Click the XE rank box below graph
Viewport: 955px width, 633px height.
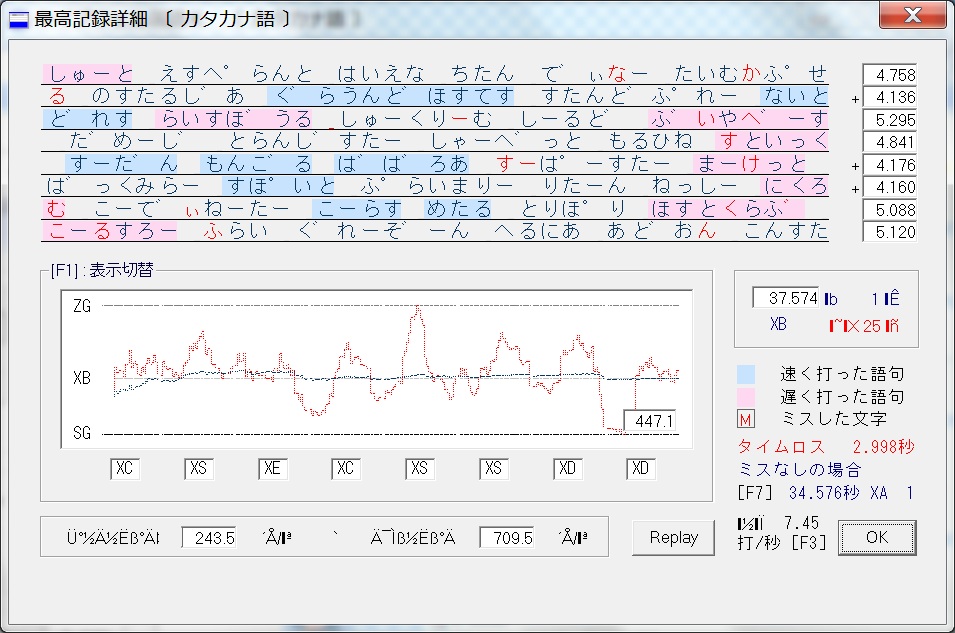pyautogui.click(x=273, y=468)
